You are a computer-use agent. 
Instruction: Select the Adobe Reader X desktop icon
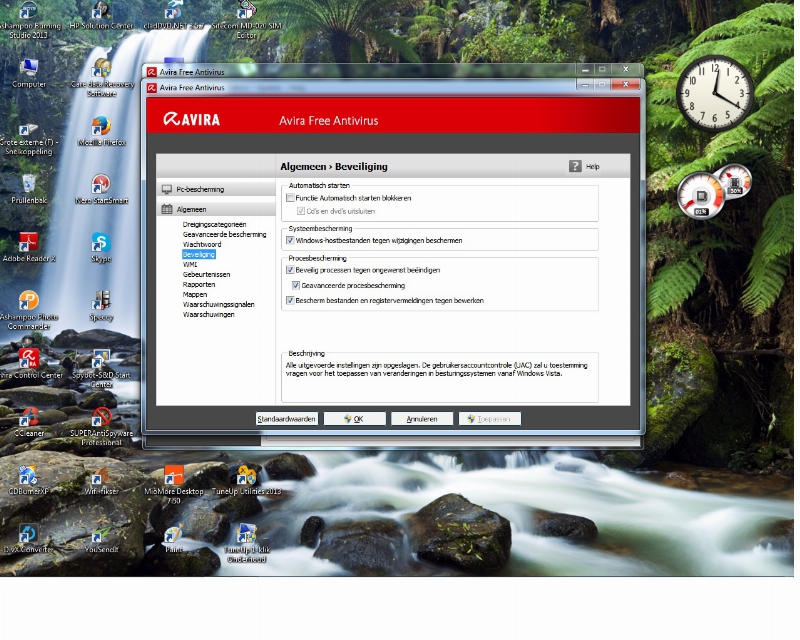[x=29, y=248]
